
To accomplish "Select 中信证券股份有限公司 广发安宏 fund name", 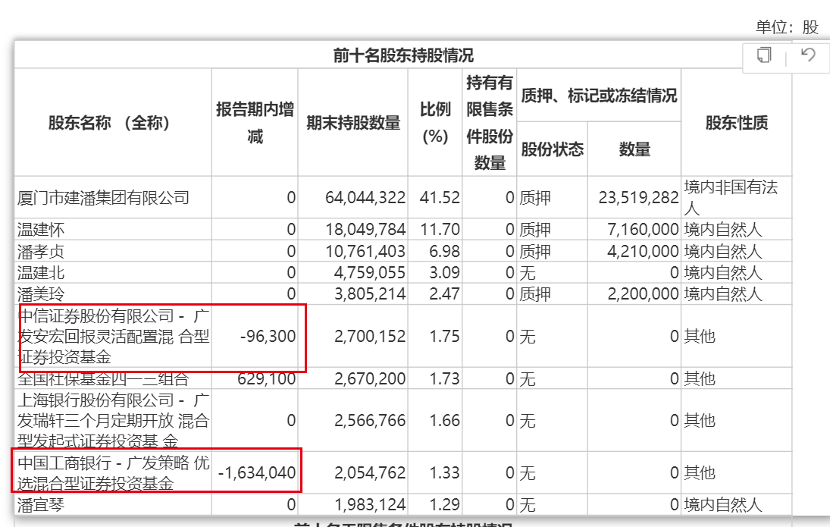I will pyautogui.click(x=113, y=336).
